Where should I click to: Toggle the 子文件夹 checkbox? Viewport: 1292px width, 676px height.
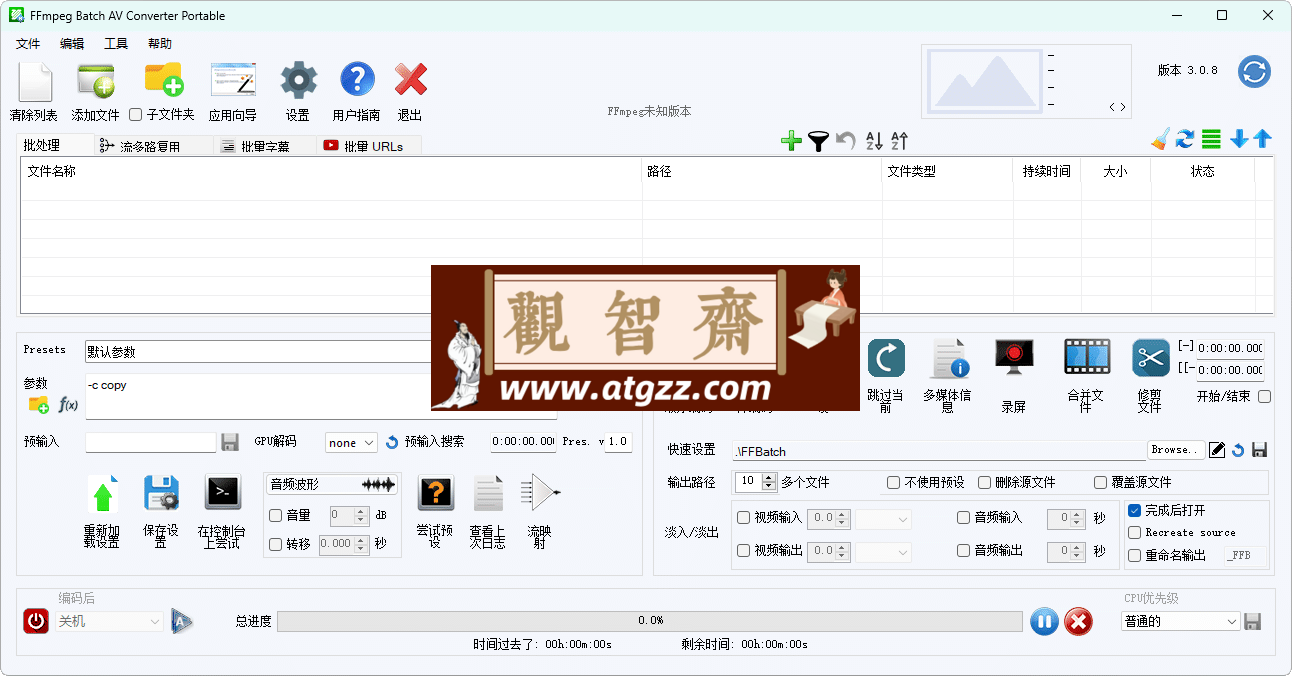coord(136,114)
